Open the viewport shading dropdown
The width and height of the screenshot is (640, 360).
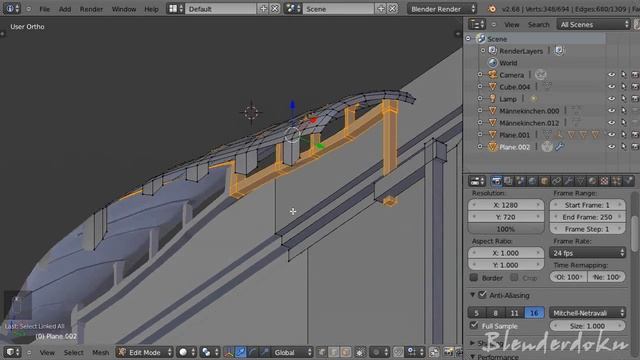(x=187, y=352)
